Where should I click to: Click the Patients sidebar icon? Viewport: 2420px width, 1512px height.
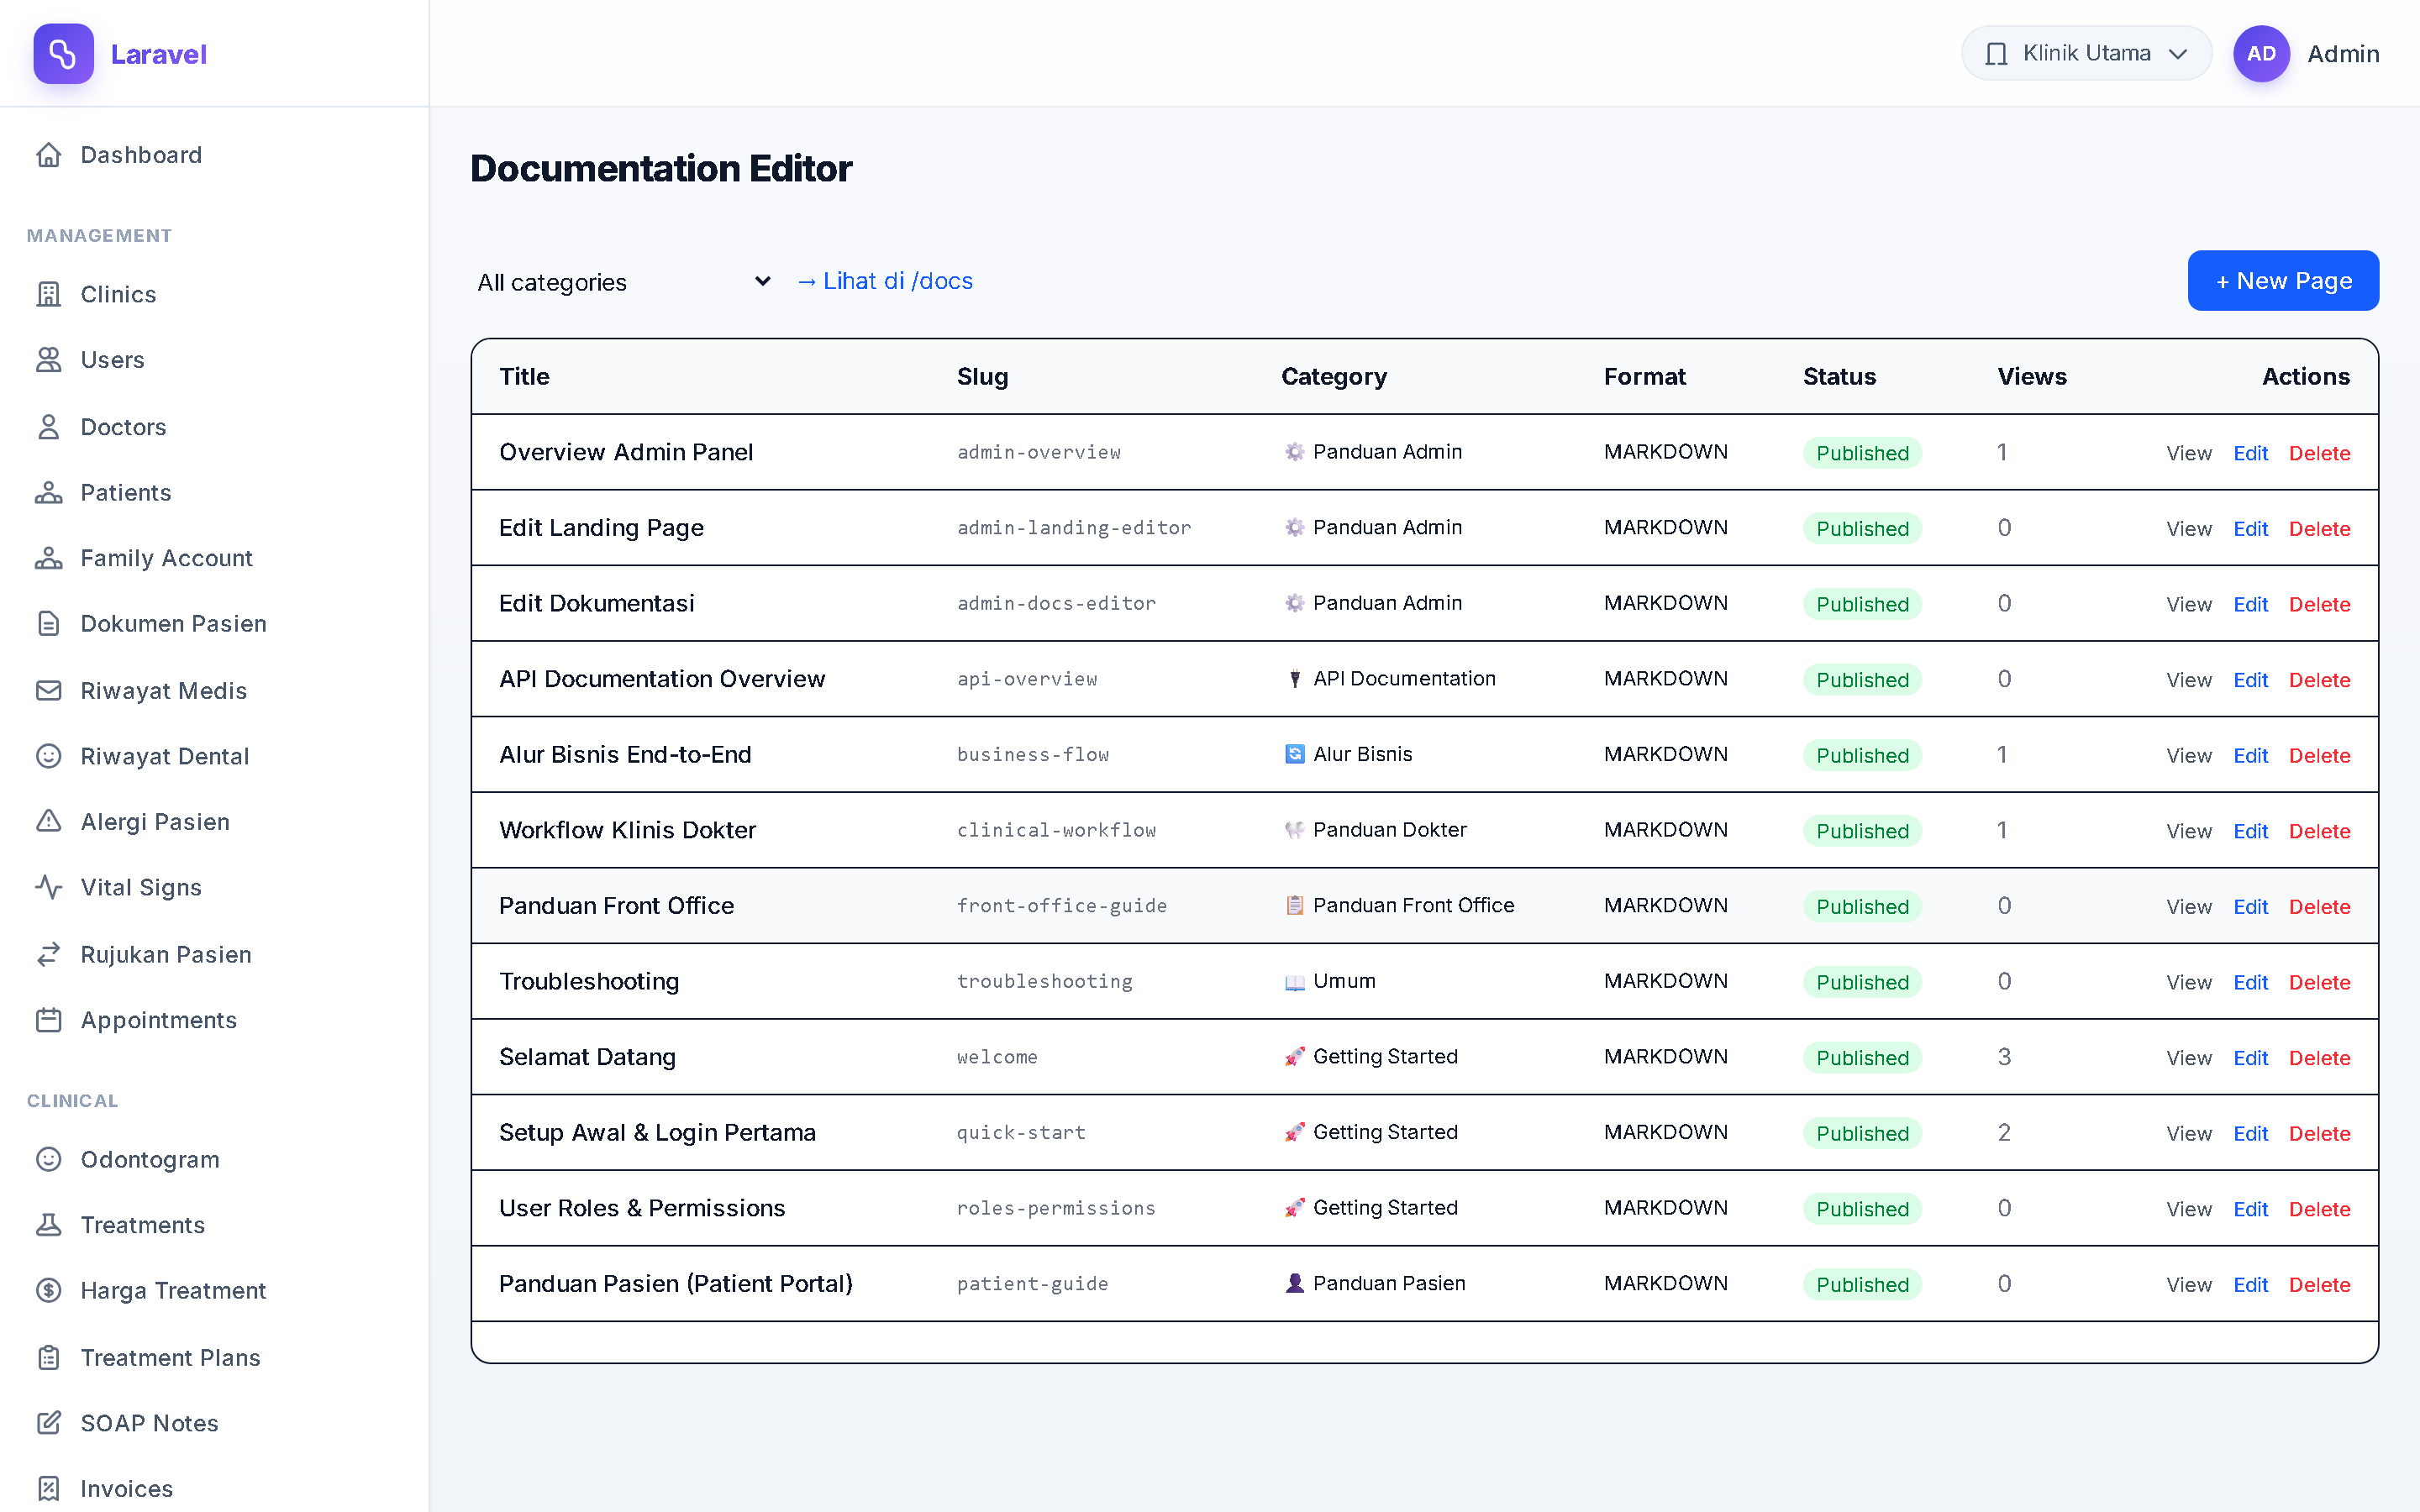click(x=49, y=493)
